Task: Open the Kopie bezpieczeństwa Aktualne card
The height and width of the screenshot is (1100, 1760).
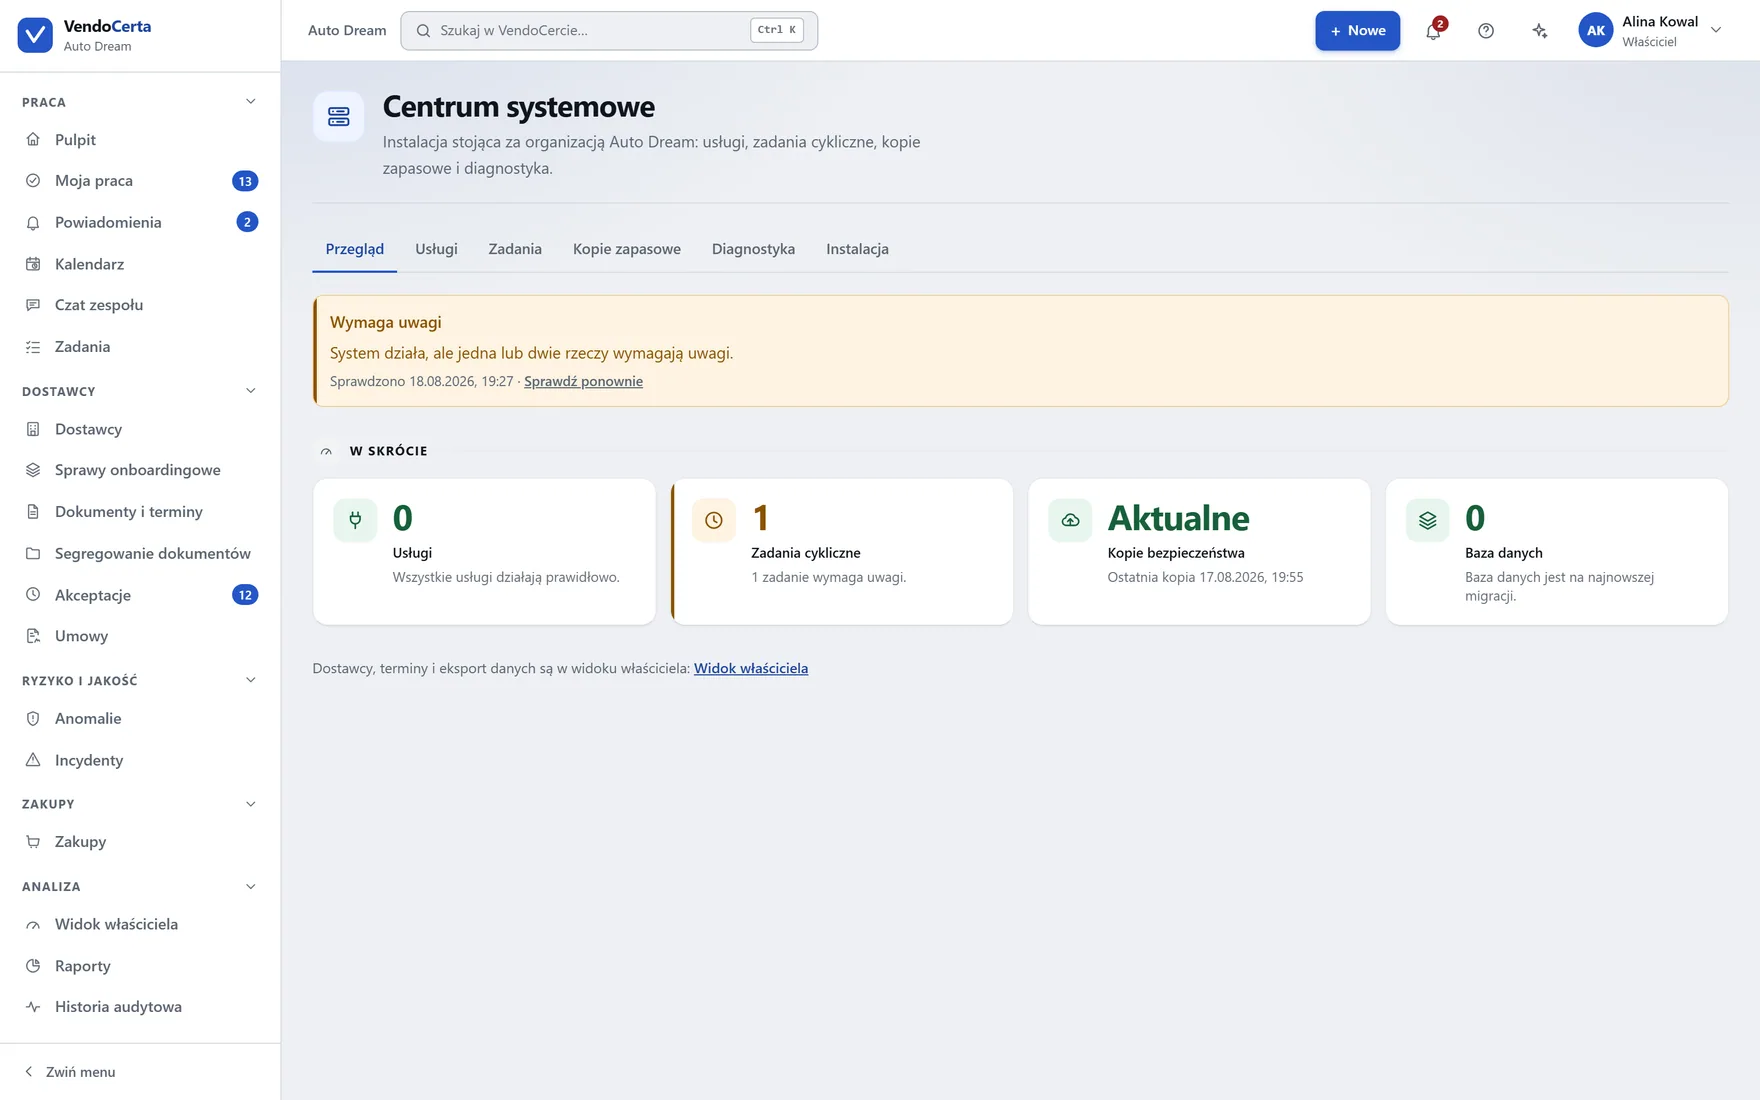Action: (1199, 552)
